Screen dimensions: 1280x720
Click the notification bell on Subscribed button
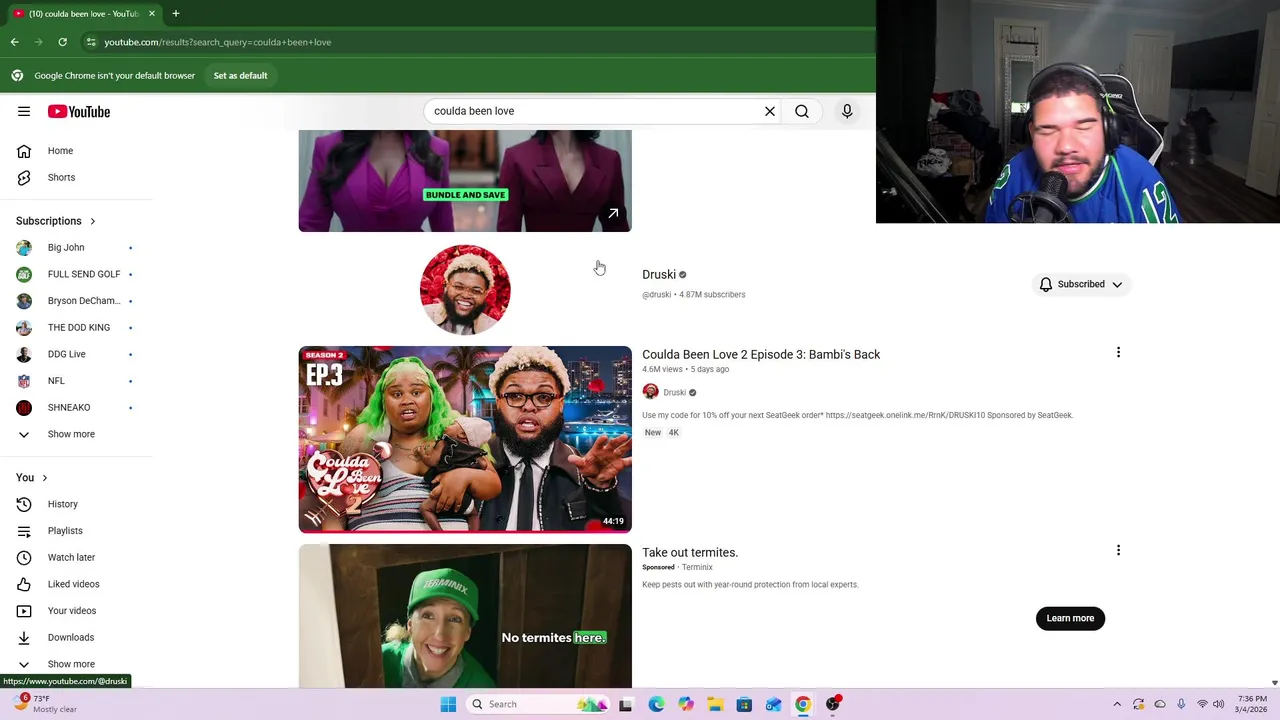(x=1046, y=284)
